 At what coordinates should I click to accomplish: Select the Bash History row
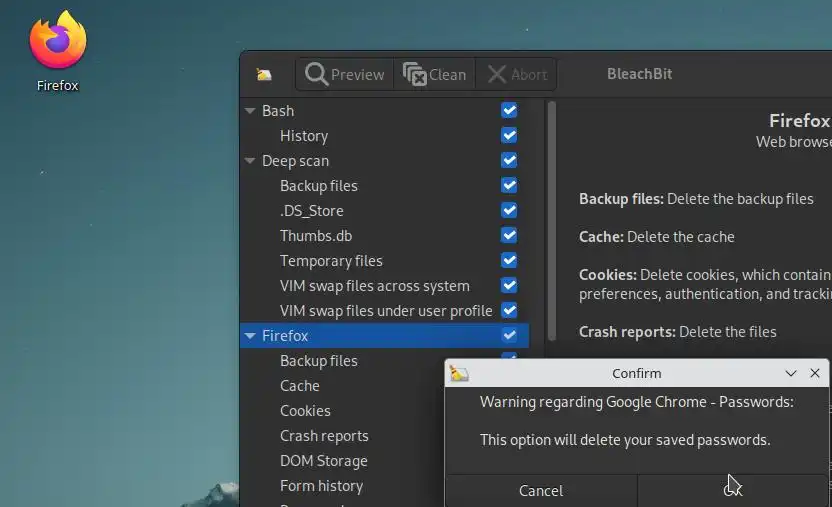point(384,136)
